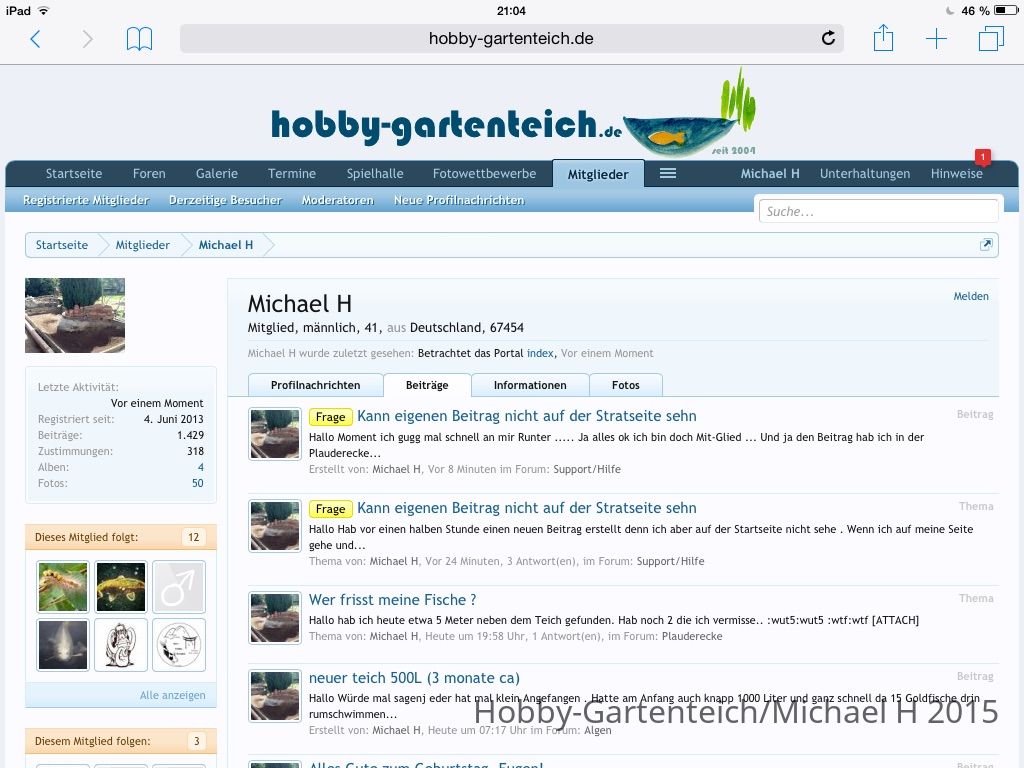1024x768 pixels.
Task: Switch to the Profilnachrichten tab
Action: point(315,385)
